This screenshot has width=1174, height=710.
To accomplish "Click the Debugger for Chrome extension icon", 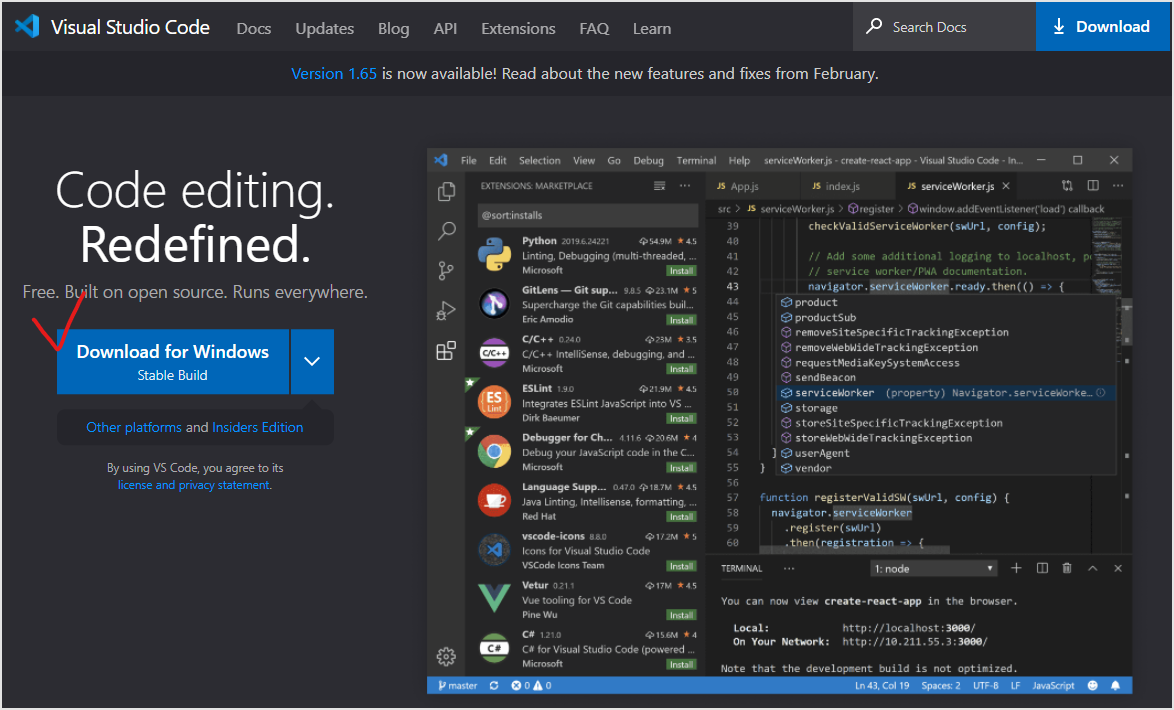I will (x=494, y=452).
